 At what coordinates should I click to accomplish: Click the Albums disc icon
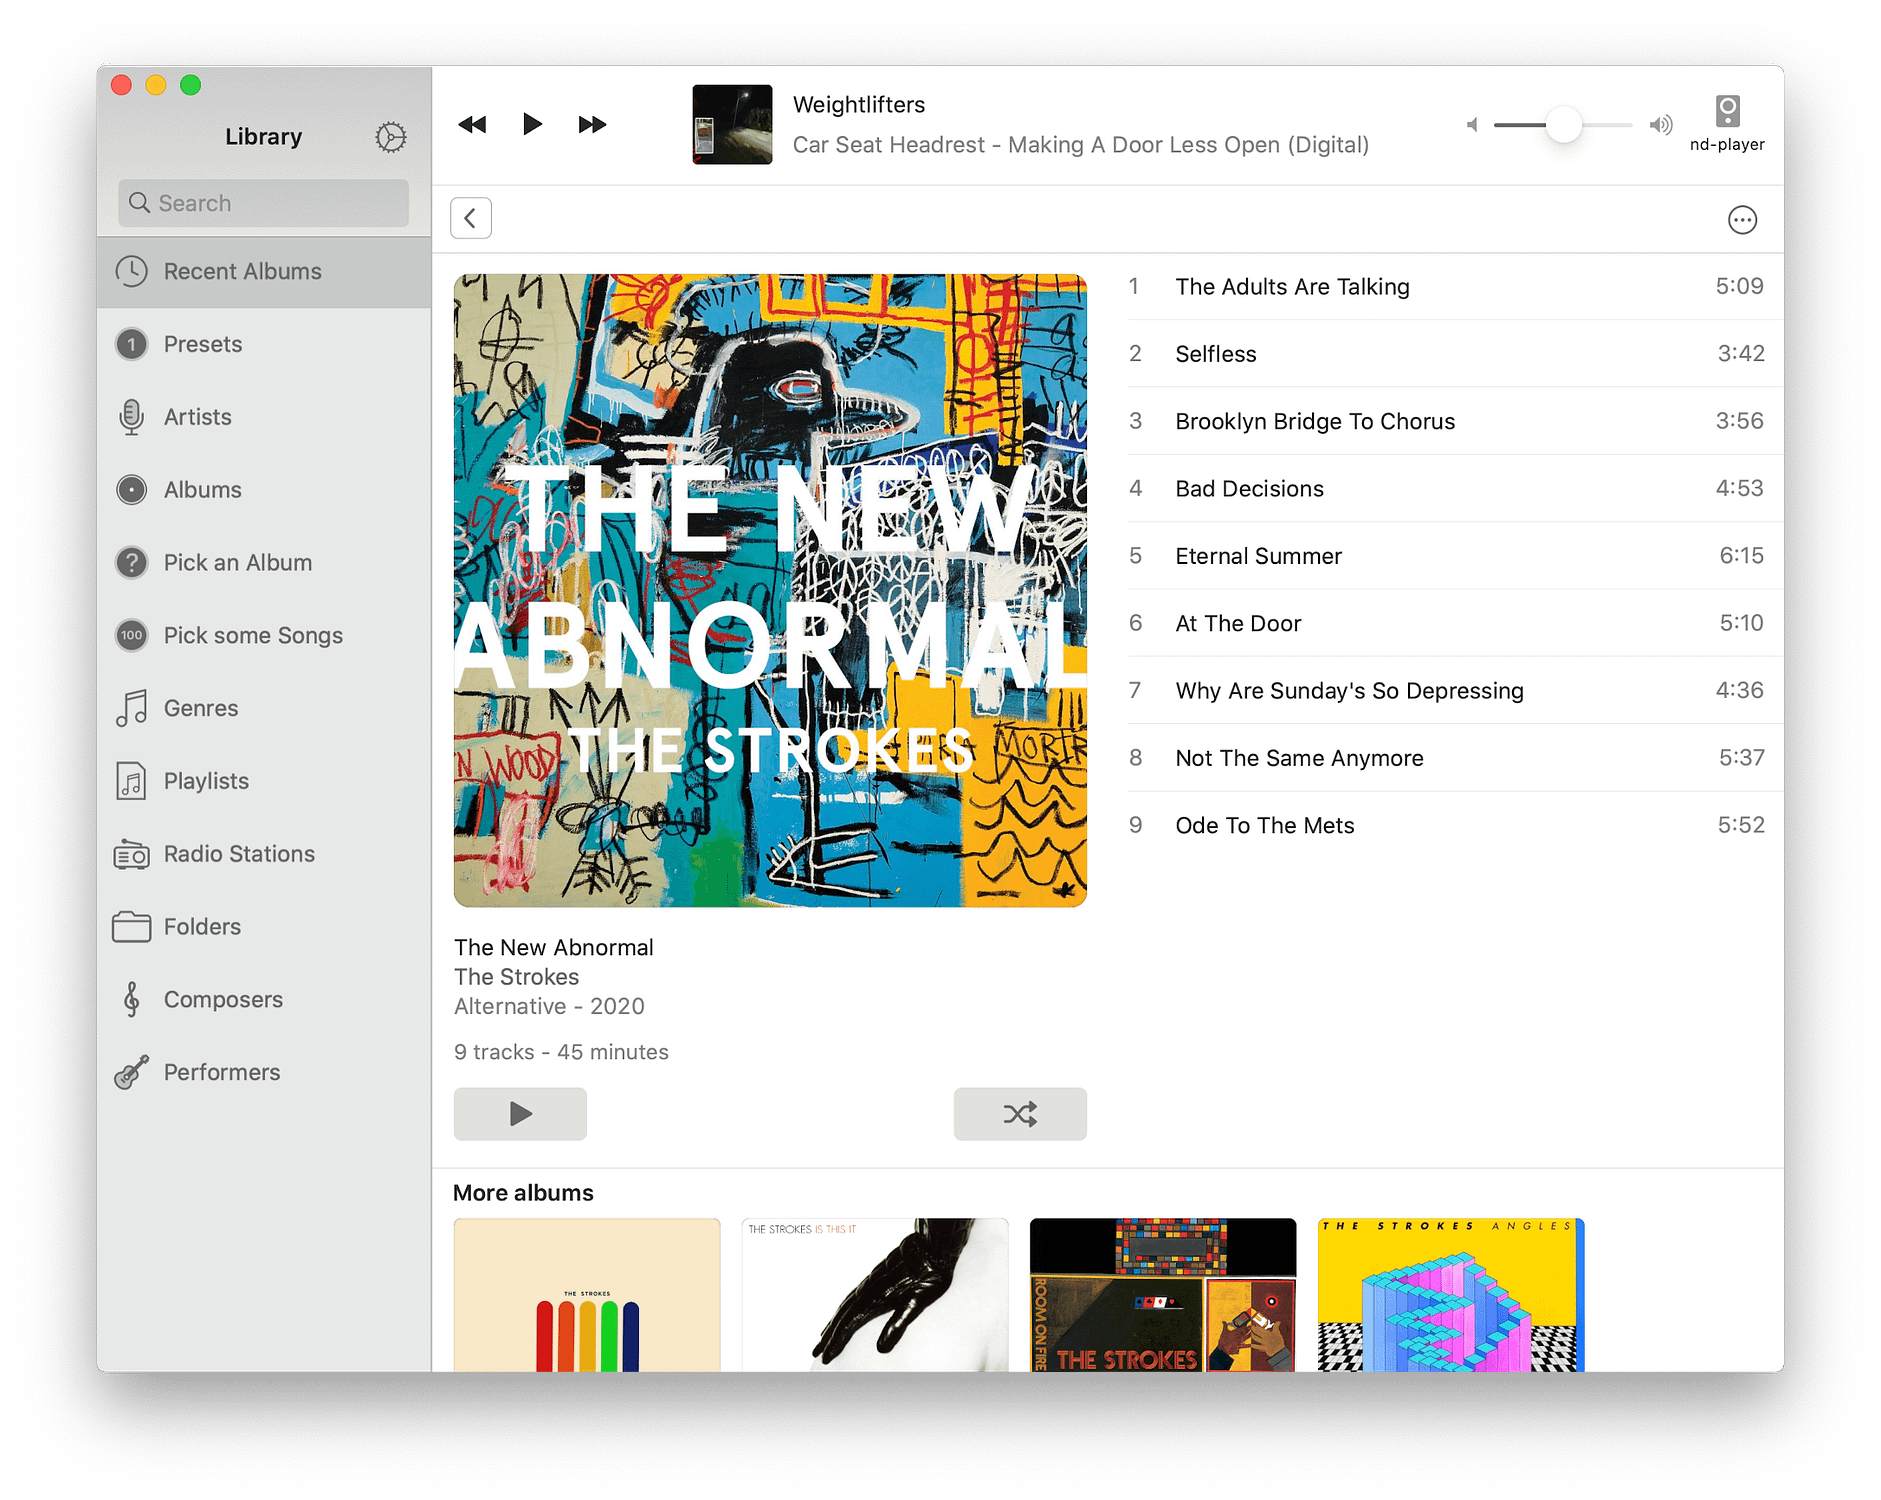tap(131, 490)
